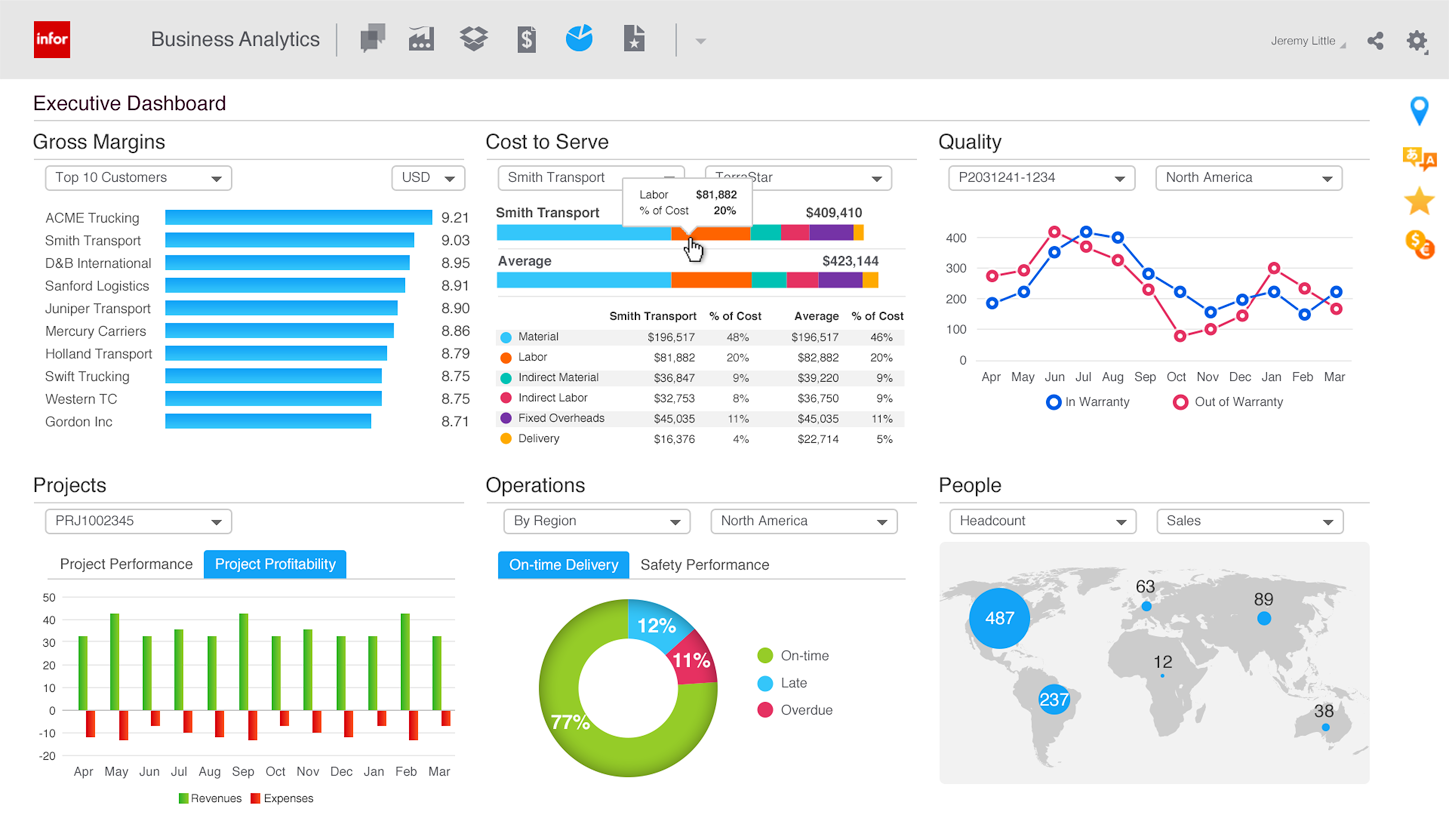Expand the North America dropdown under Quality
The height and width of the screenshot is (815, 1449).
pyautogui.click(x=1248, y=177)
